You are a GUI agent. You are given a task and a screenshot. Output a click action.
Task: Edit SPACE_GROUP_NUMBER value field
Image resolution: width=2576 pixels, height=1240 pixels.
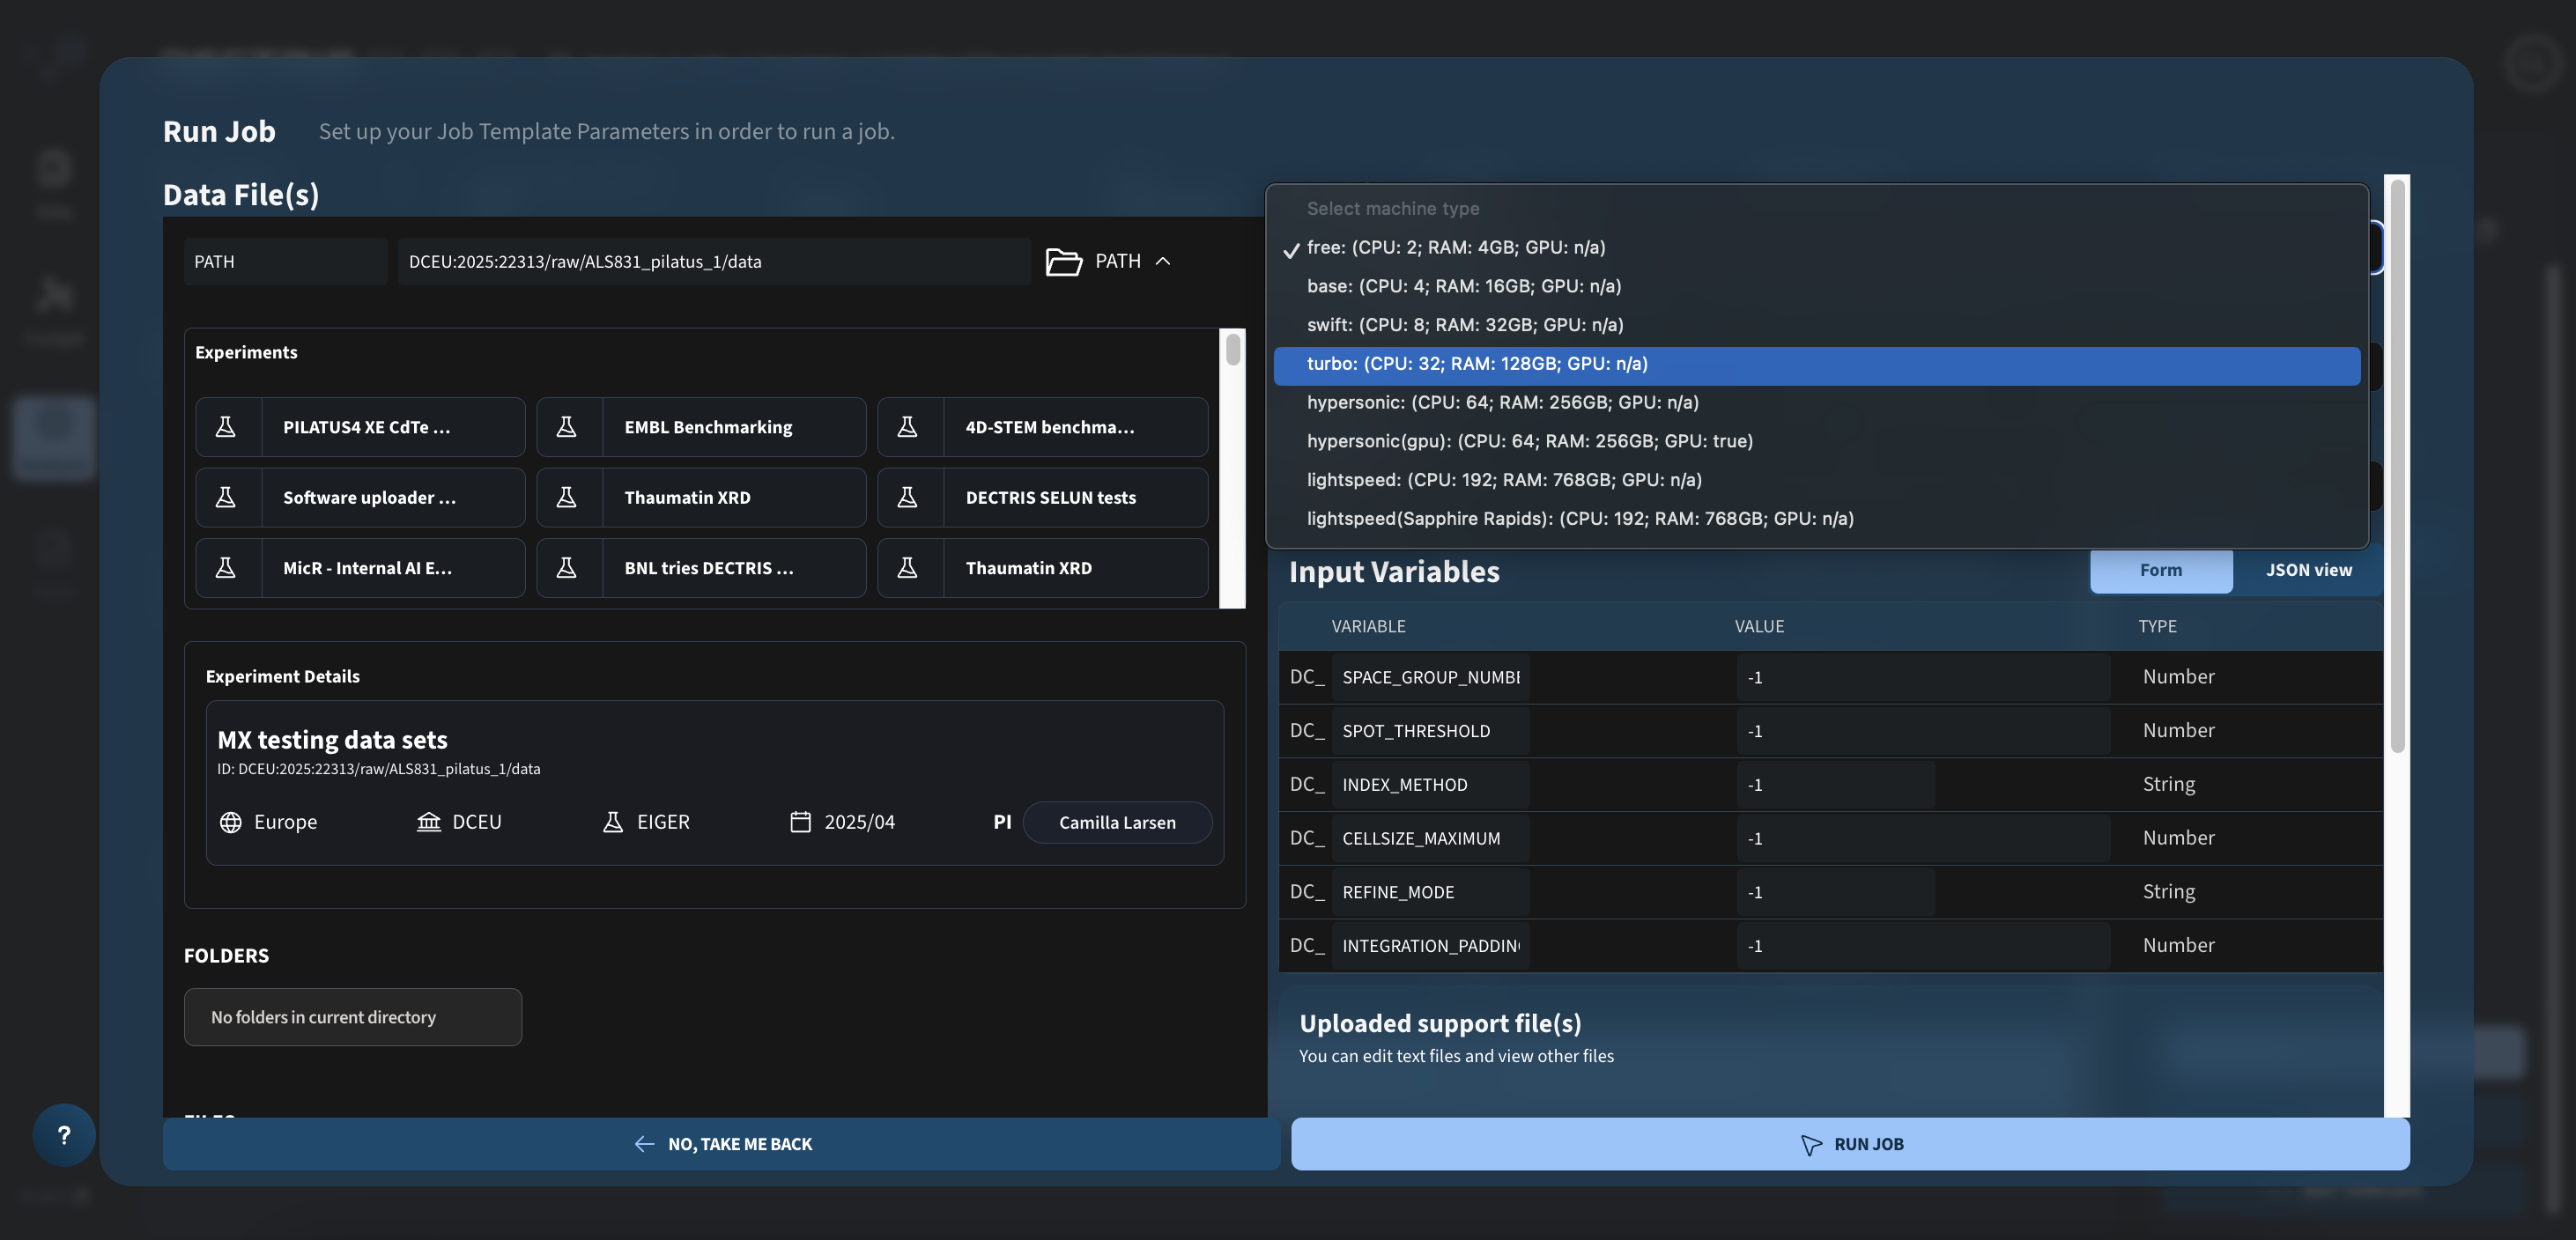pos(1923,677)
